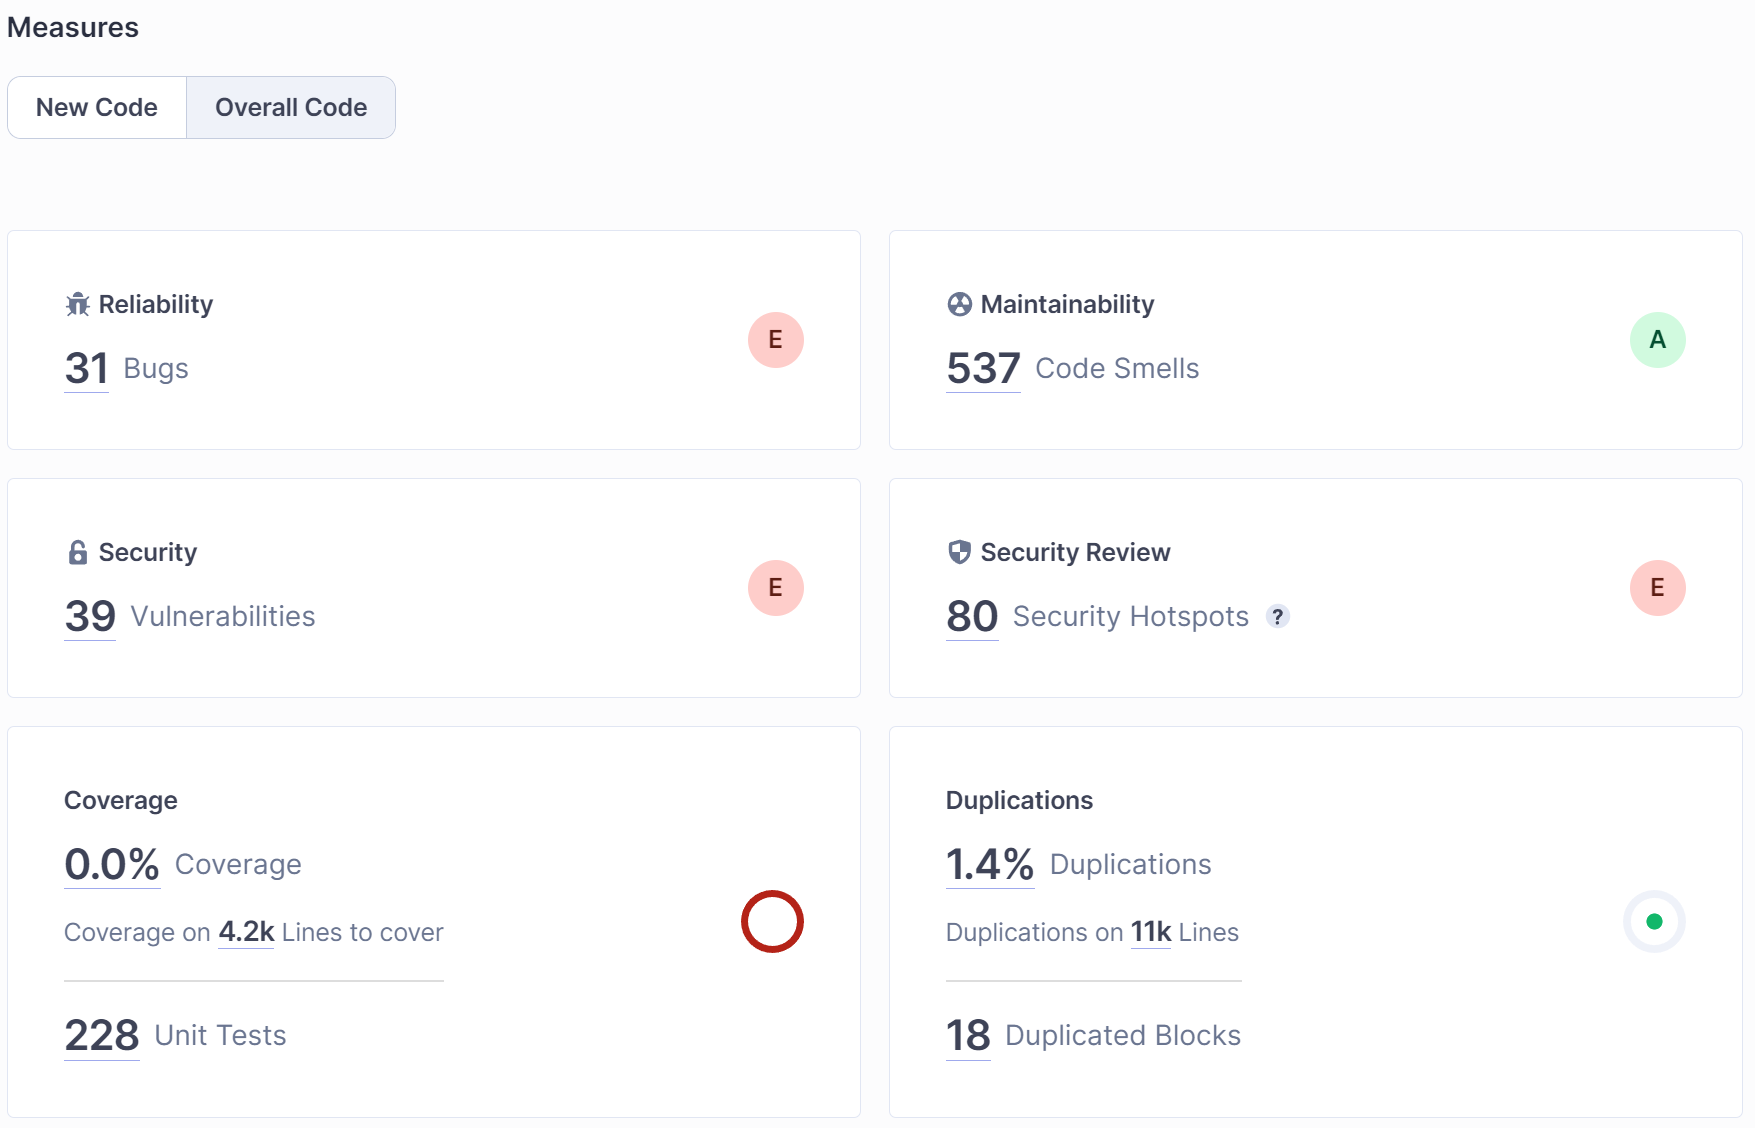The height and width of the screenshot is (1128, 1755).
Task: Click the red coverage ring indicator
Action: (x=772, y=921)
